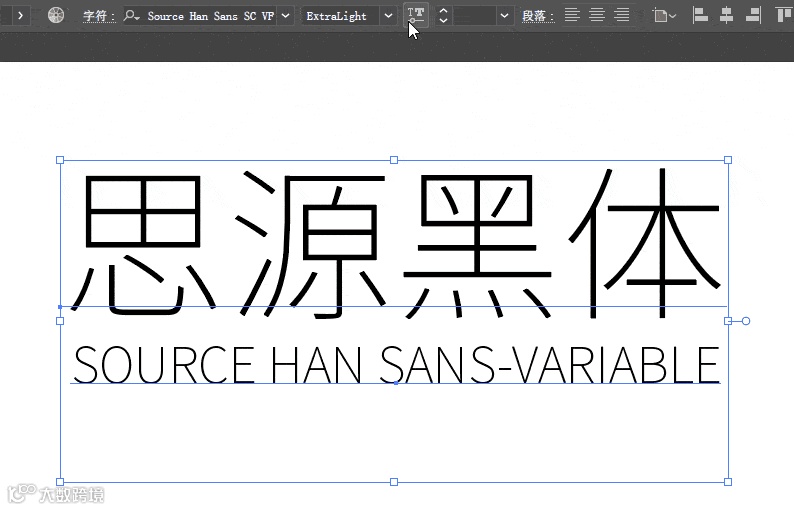Click the font search magnifier icon
The height and width of the screenshot is (510, 794).
[x=132, y=16]
